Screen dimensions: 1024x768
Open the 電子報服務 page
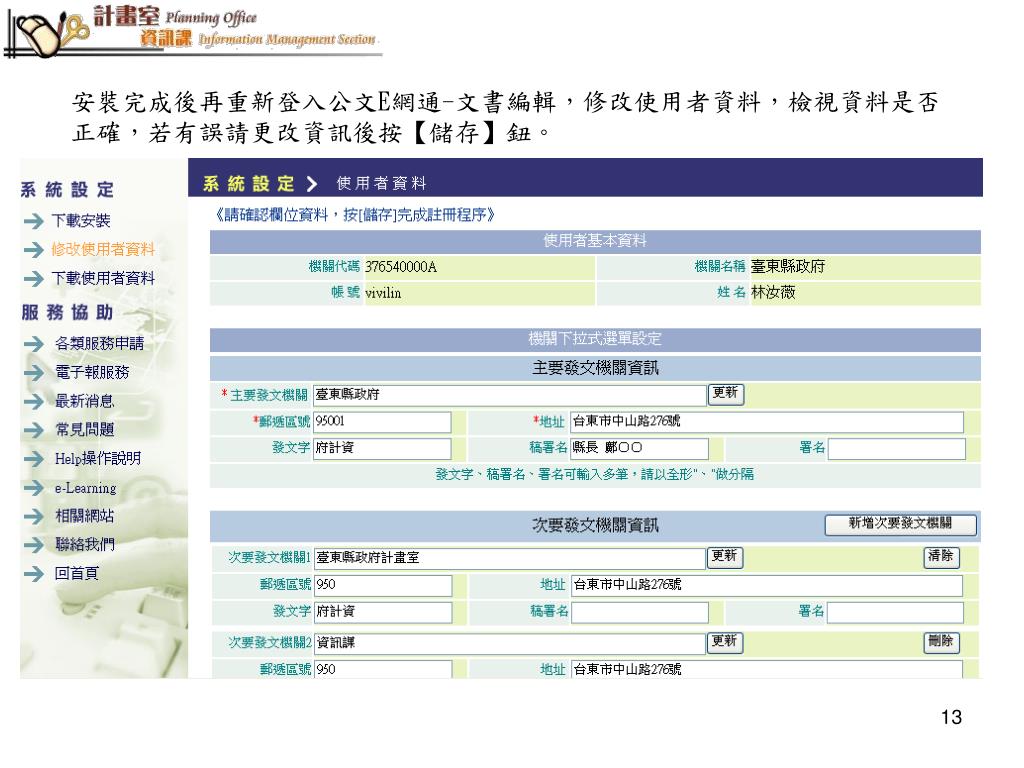pyautogui.click(x=92, y=372)
